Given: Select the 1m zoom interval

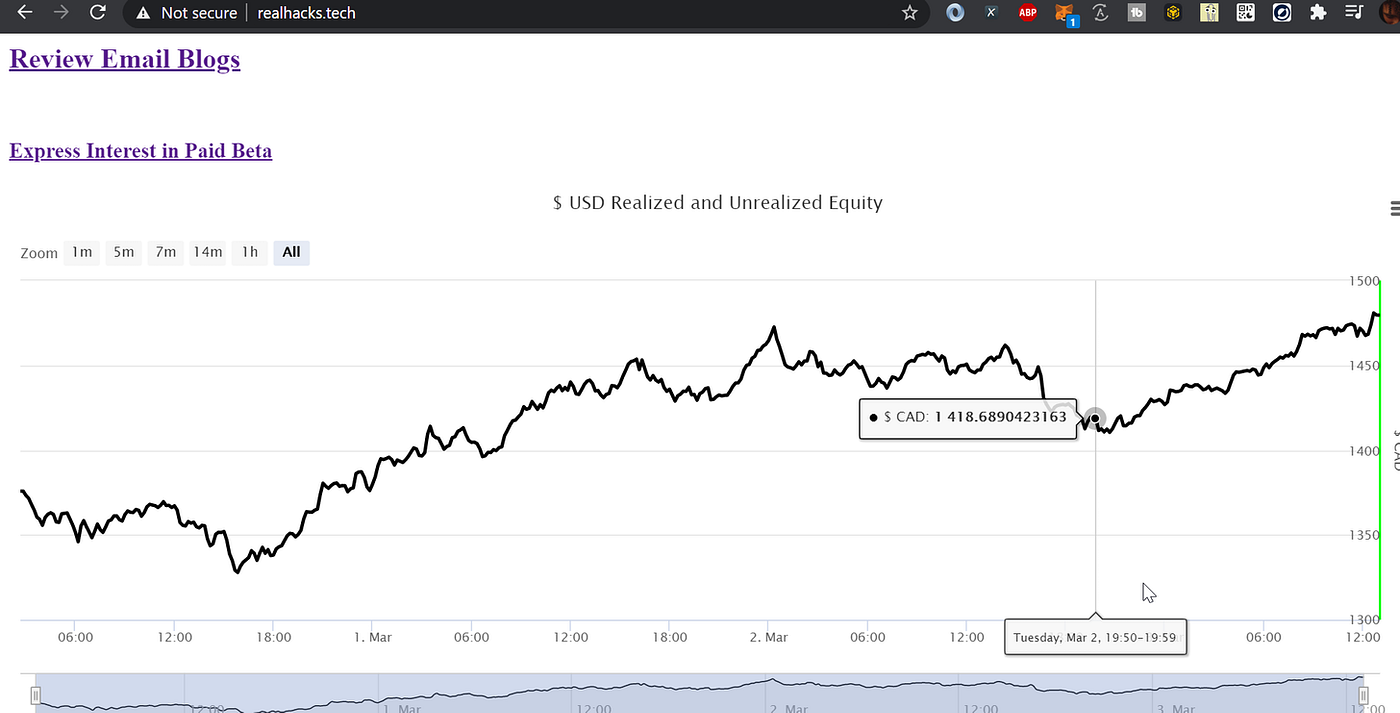Looking at the screenshot, I should coord(81,252).
